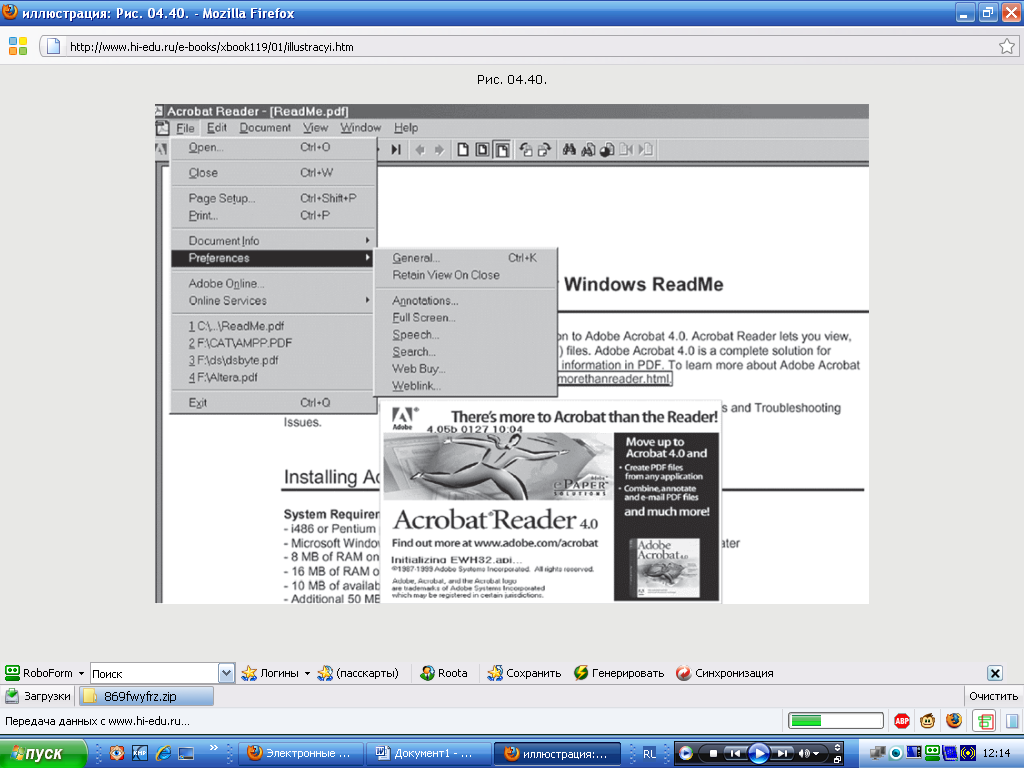
Task: Launch the eye-shaped quick launch icon
Action: coord(117,753)
